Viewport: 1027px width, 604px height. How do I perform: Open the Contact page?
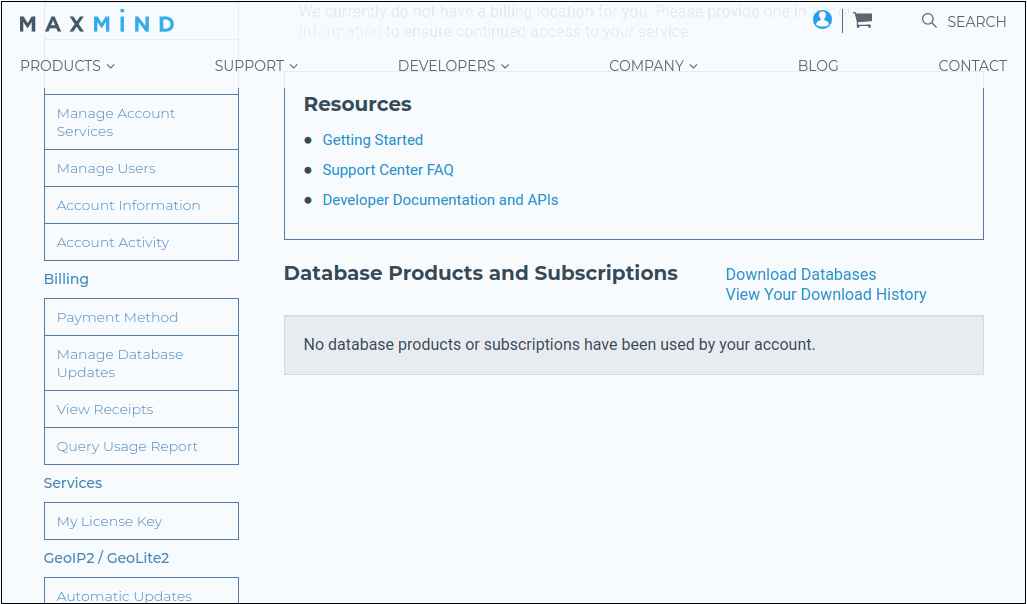tap(972, 66)
